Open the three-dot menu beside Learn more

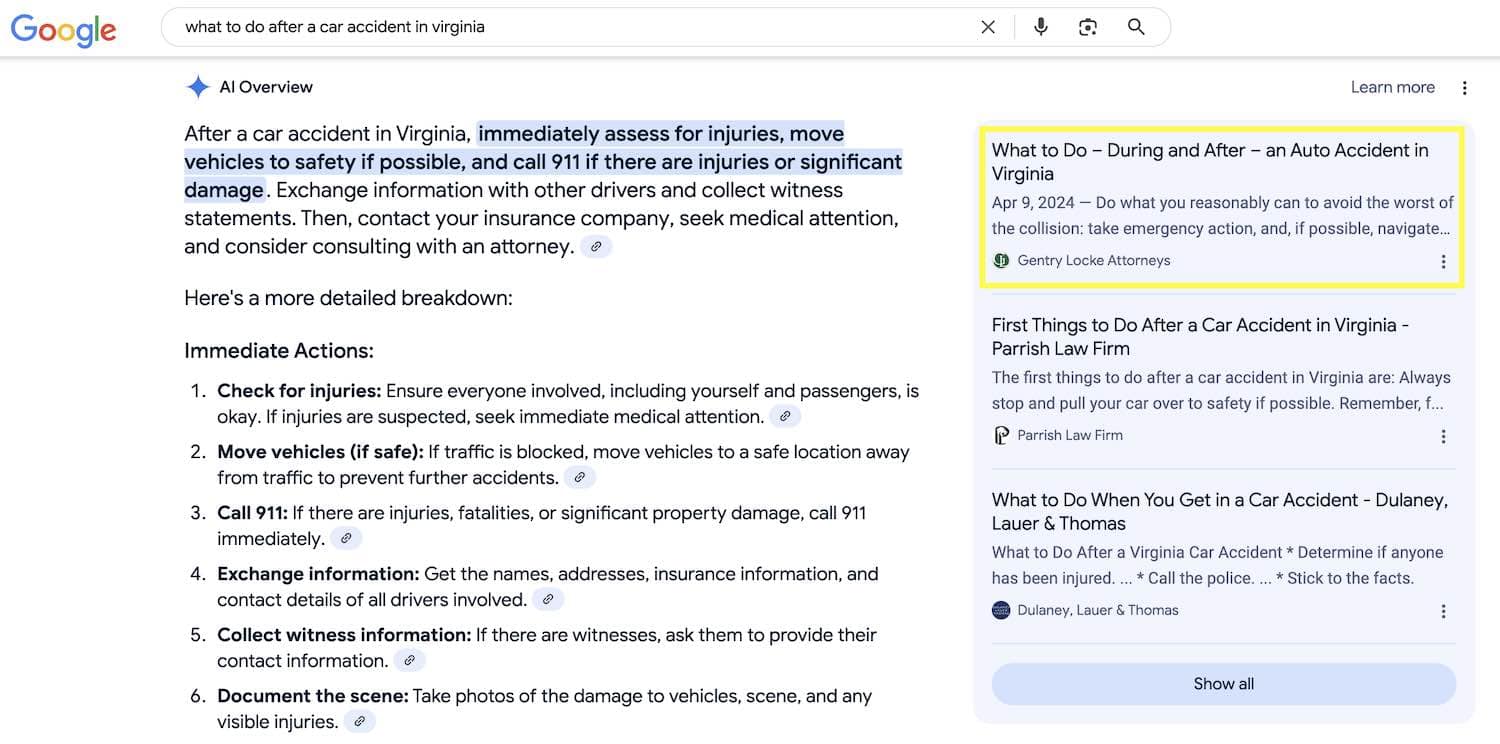pyautogui.click(x=1464, y=88)
